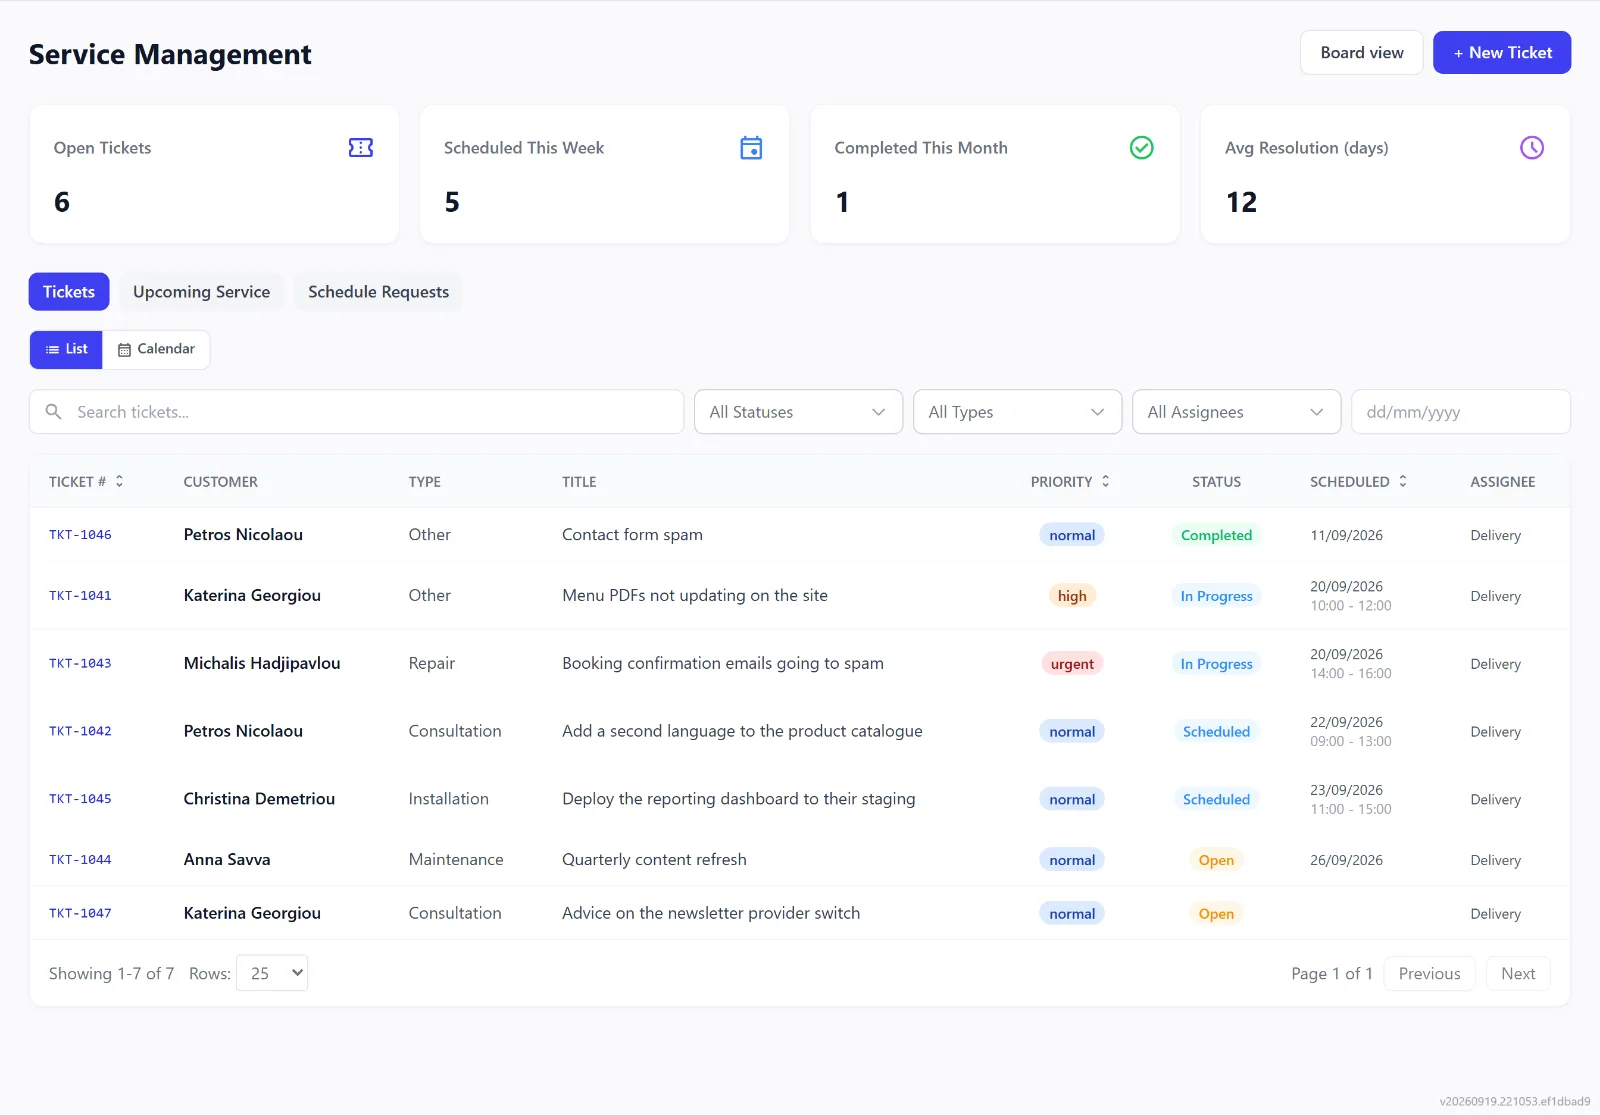Click the title 'Quarterly content refresh'
This screenshot has height=1115, width=1600.
tap(654, 860)
